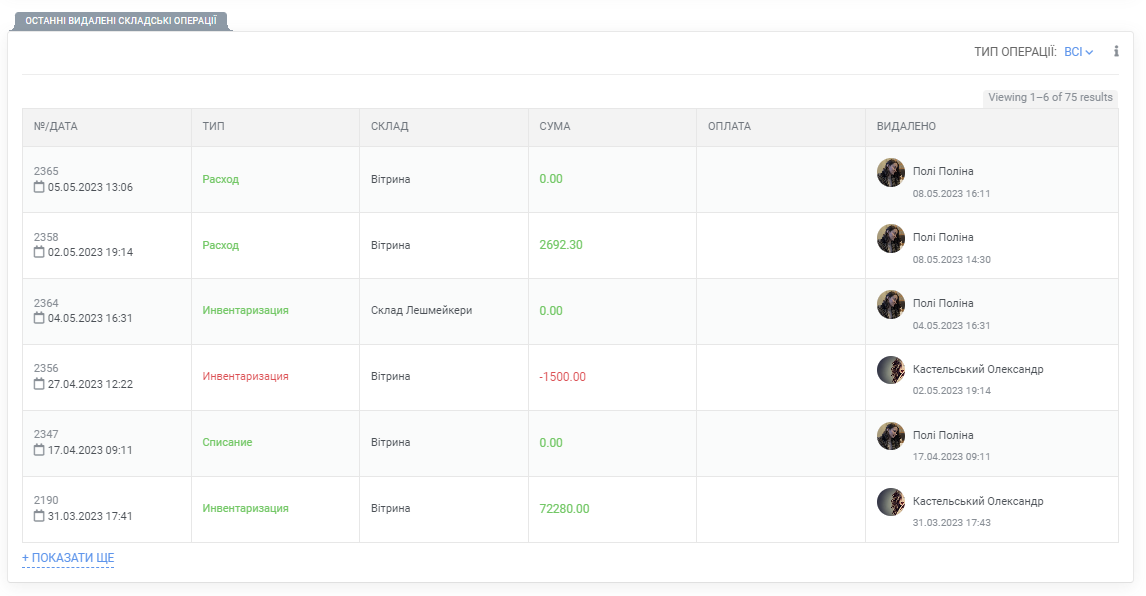This screenshot has width=1146, height=596.
Task: Click Расход type in row 2365
Action: pyautogui.click(x=221, y=179)
